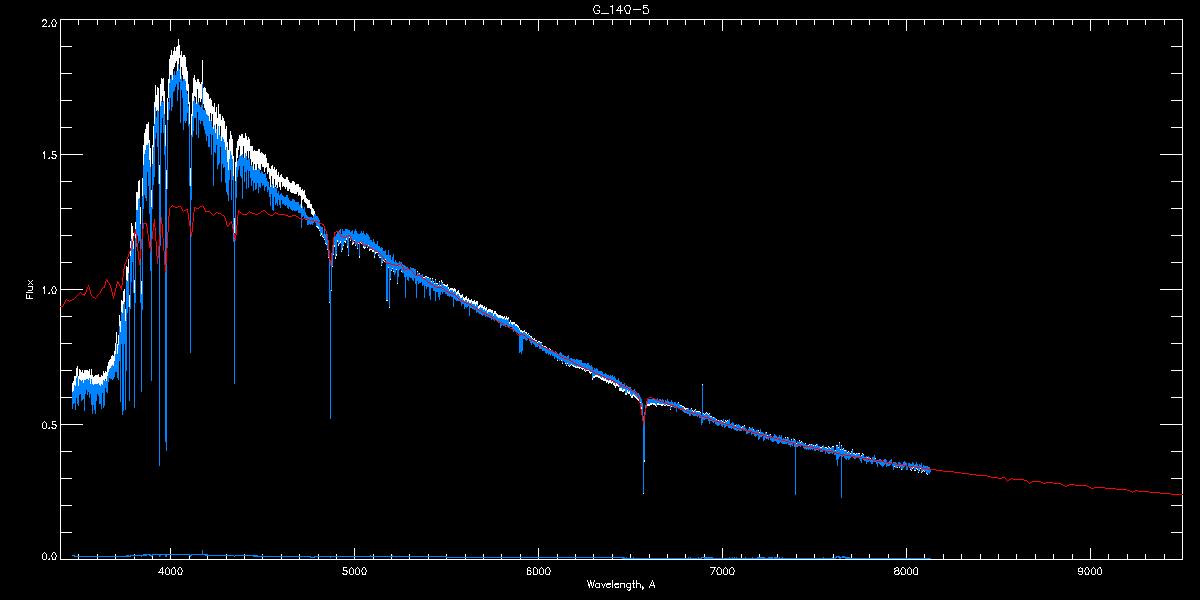
Task: Select the 0.0 flux tick label
Action: click(x=48, y=556)
